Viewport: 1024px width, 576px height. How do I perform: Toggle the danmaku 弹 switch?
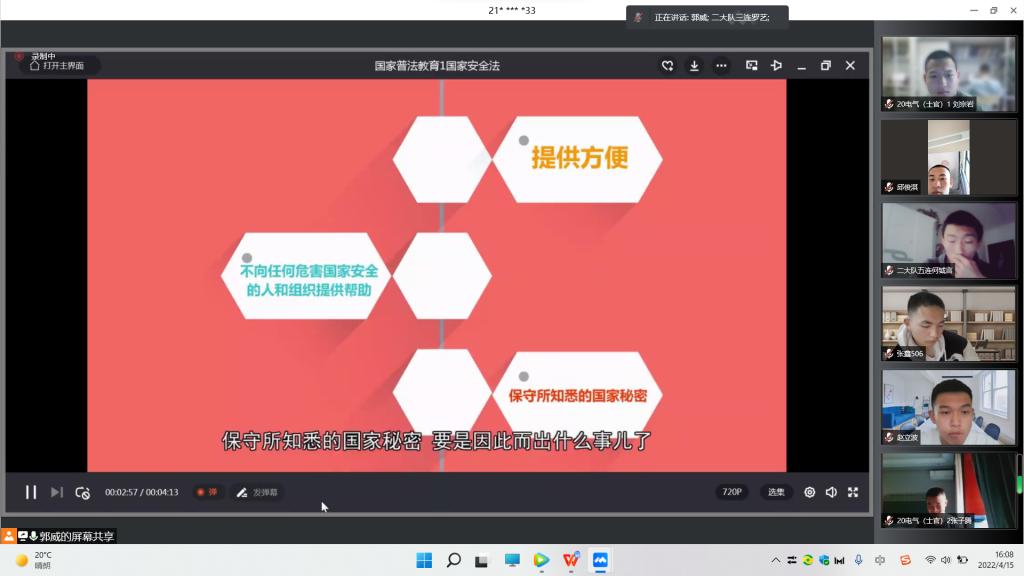point(207,492)
